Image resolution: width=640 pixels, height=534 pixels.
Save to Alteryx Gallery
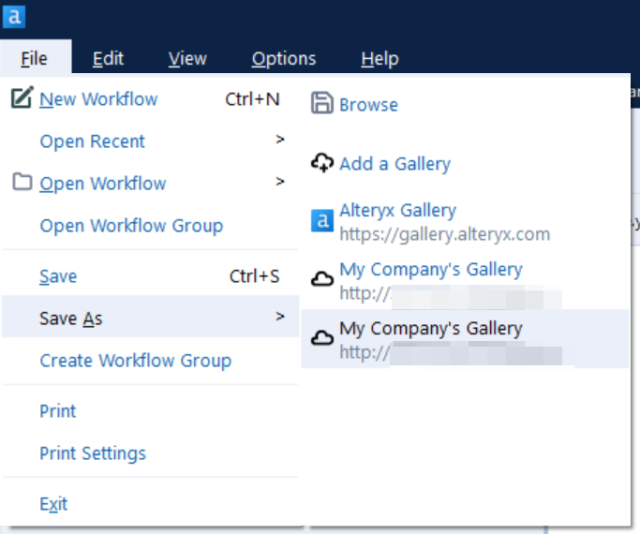coord(465,222)
